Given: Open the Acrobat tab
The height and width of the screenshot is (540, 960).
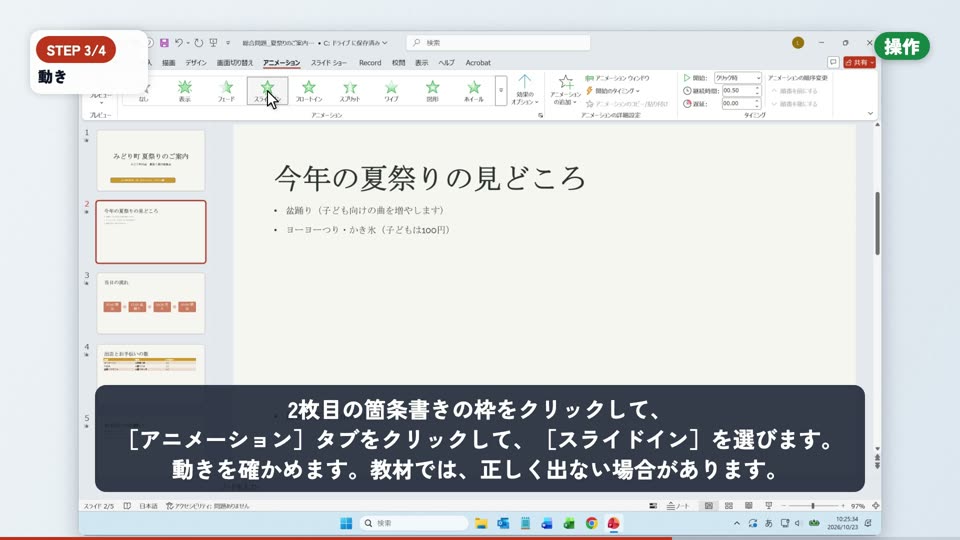Looking at the screenshot, I should [478, 62].
